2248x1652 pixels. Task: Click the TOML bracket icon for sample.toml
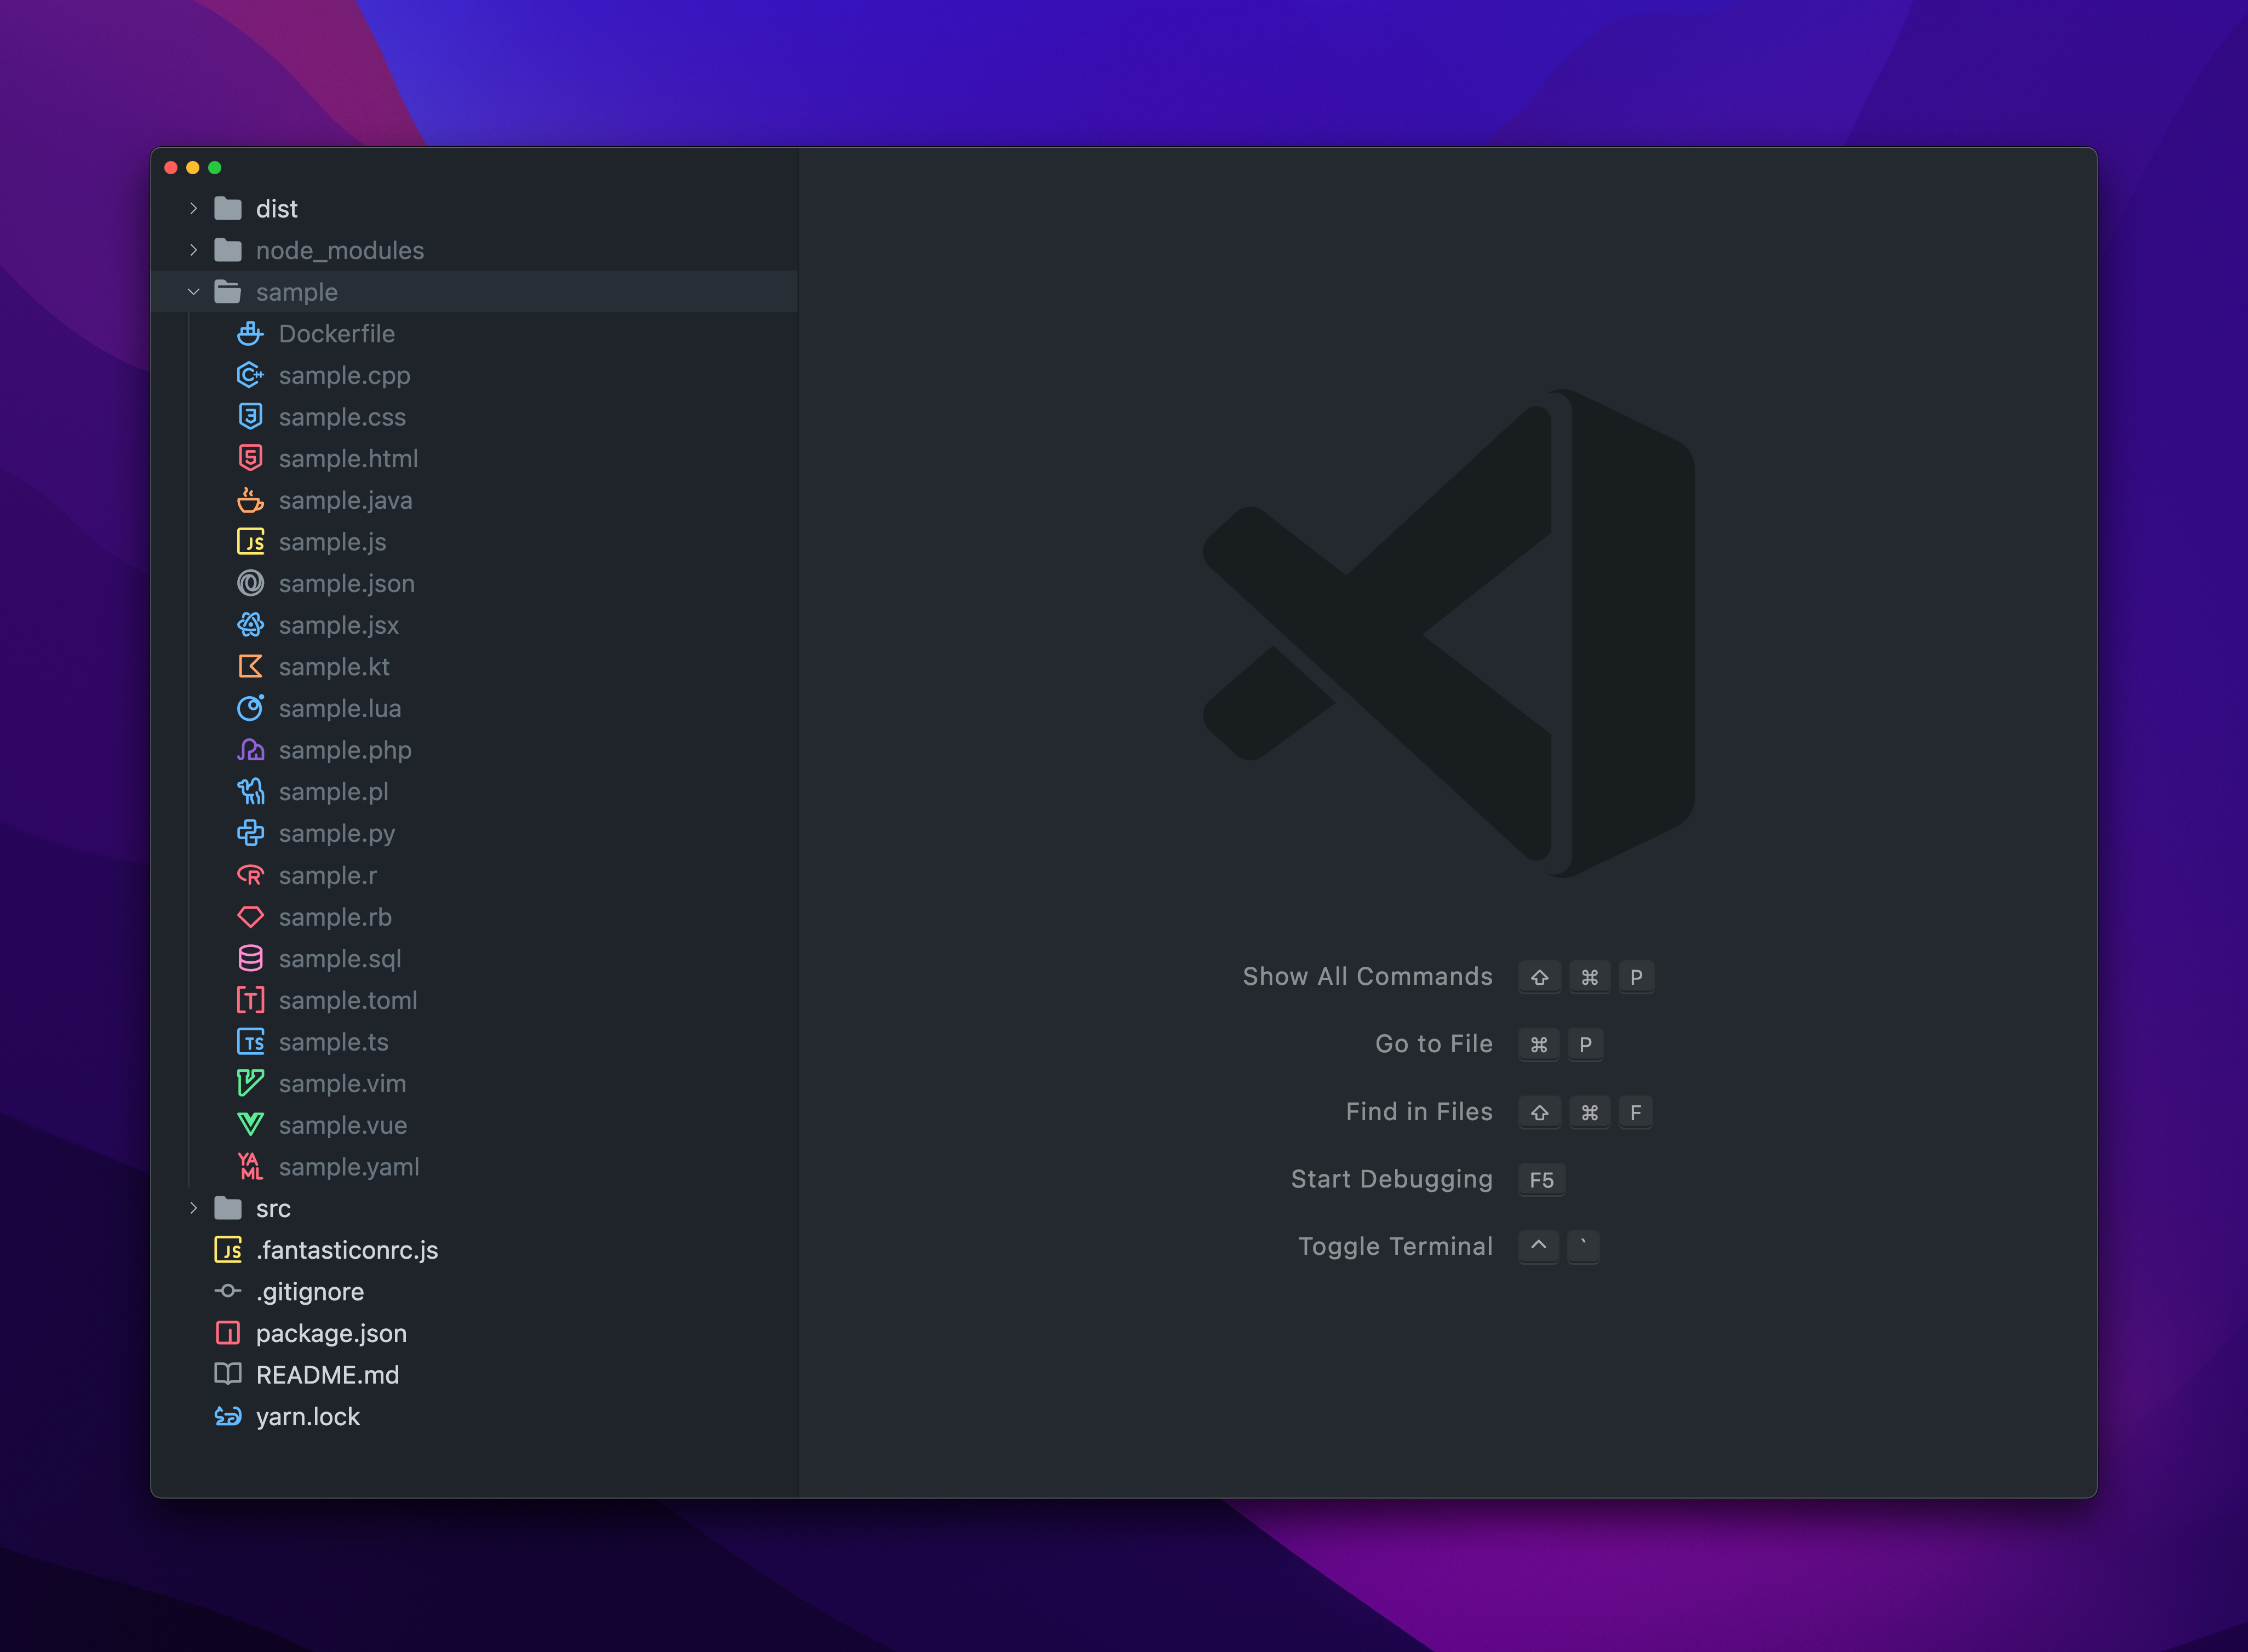click(250, 1000)
